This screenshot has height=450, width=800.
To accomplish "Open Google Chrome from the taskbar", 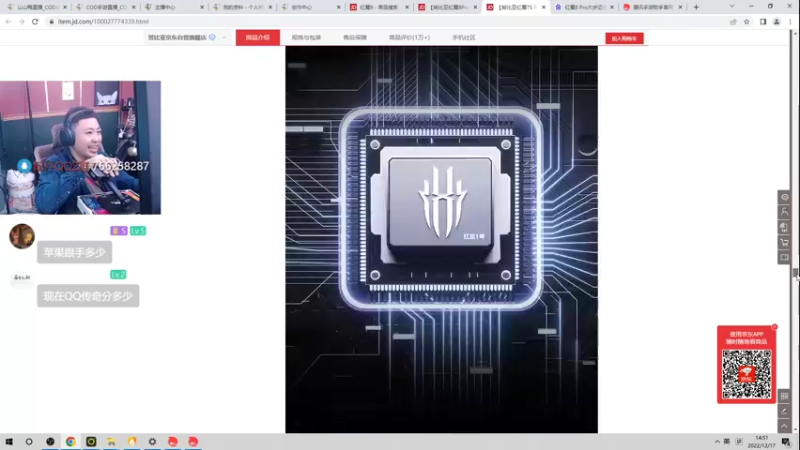I will (x=70, y=441).
